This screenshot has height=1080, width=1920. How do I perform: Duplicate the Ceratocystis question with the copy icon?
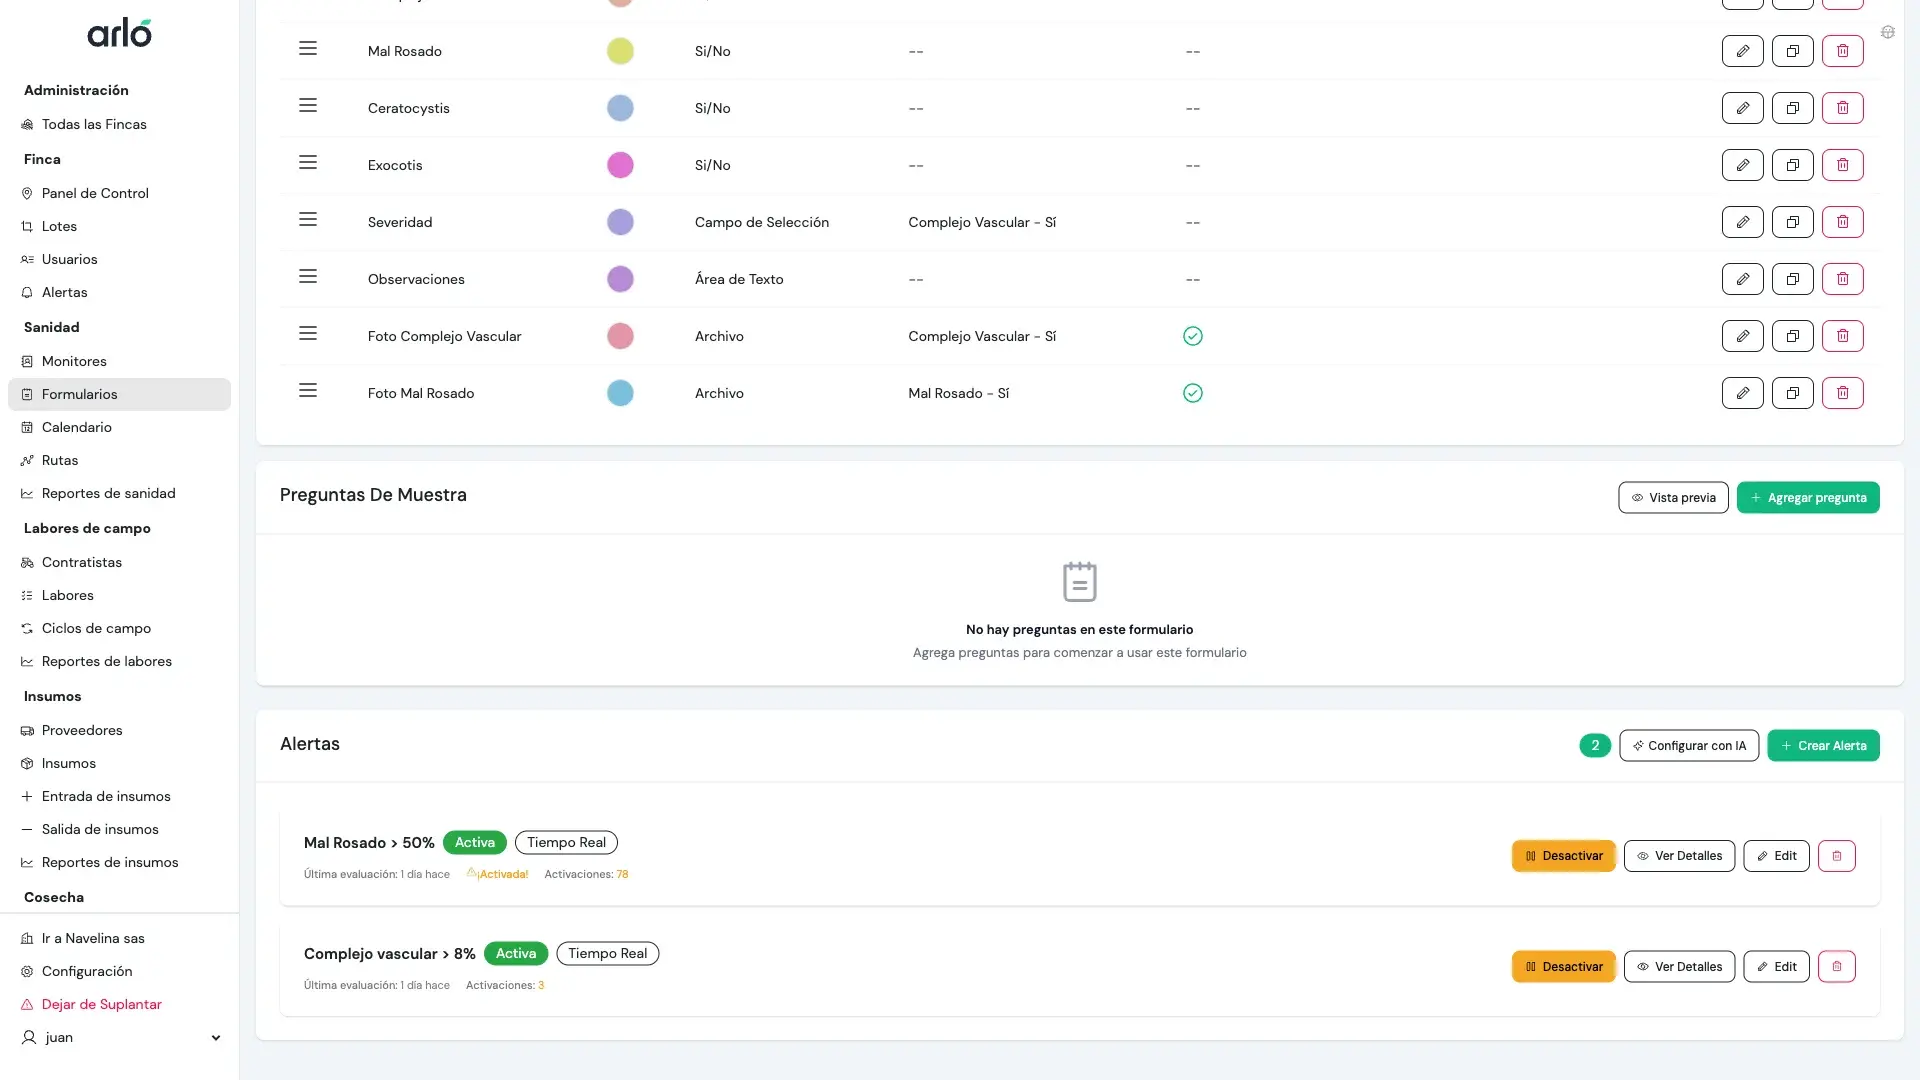(x=1792, y=108)
